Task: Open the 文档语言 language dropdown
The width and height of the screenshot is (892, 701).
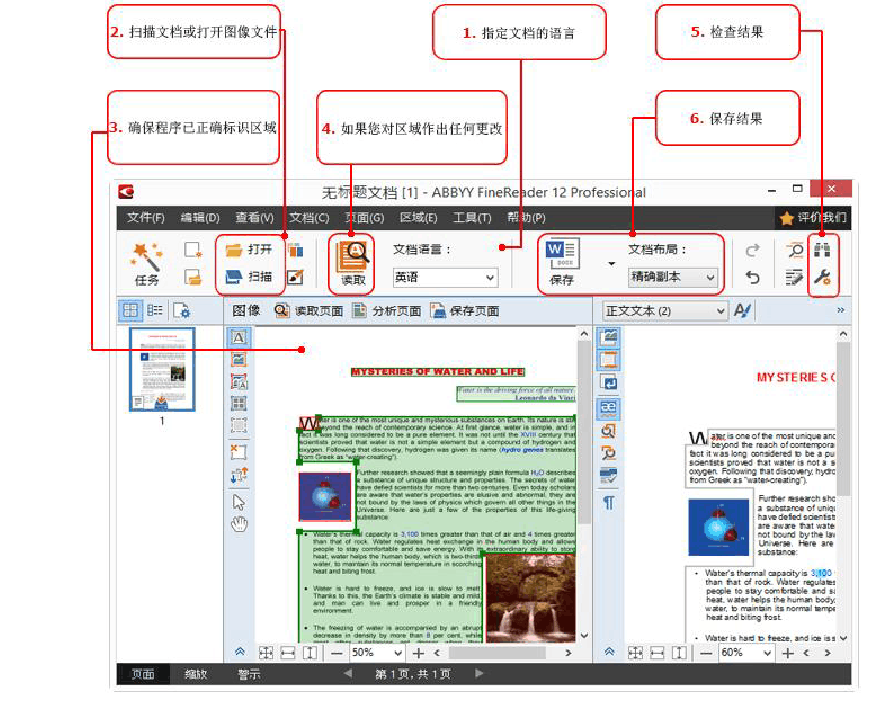Action: (446, 277)
